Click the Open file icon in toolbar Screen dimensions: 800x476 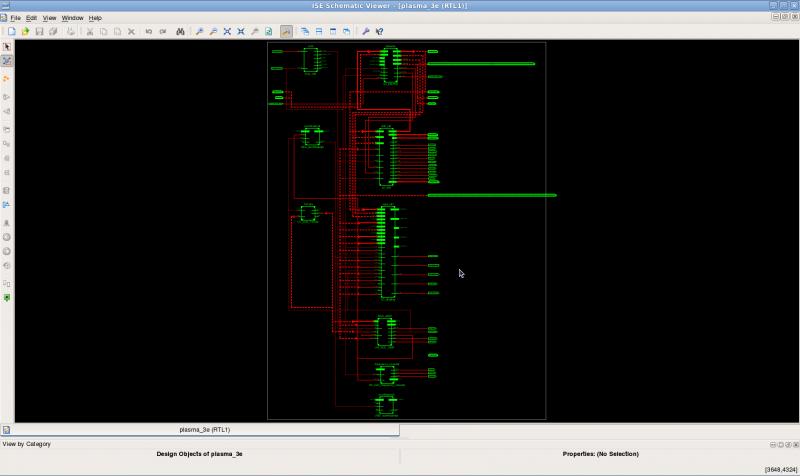coord(26,32)
